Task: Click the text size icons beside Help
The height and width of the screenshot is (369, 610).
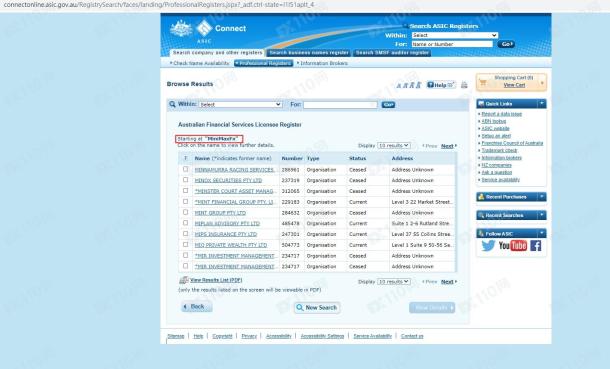Action: (x=408, y=85)
